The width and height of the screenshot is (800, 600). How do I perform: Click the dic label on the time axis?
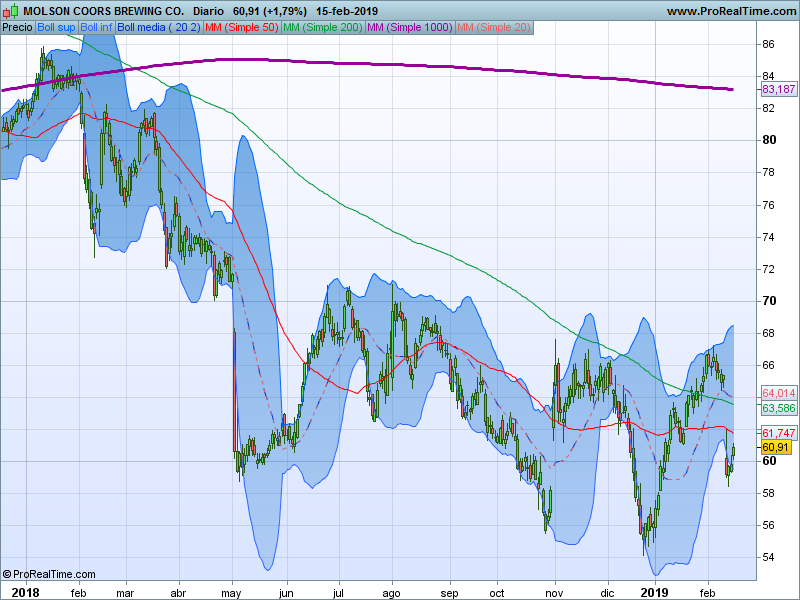(x=607, y=593)
